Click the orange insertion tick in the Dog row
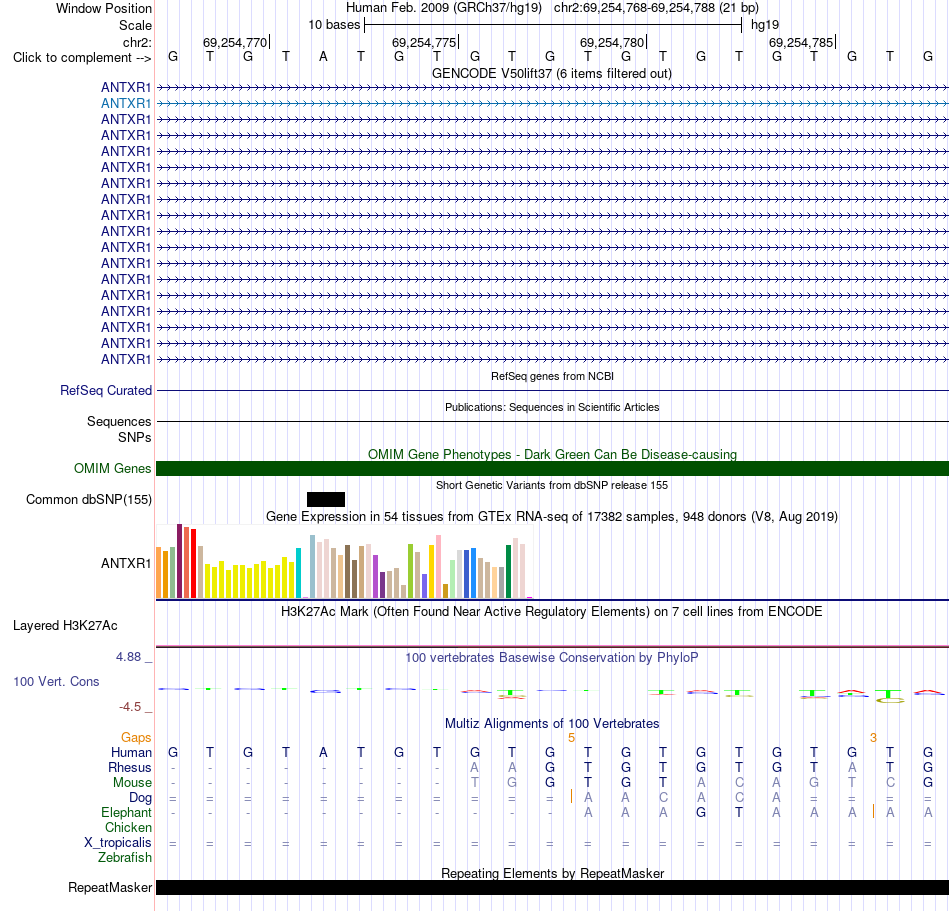The height and width of the screenshot is (911, 950). (571, 796)
